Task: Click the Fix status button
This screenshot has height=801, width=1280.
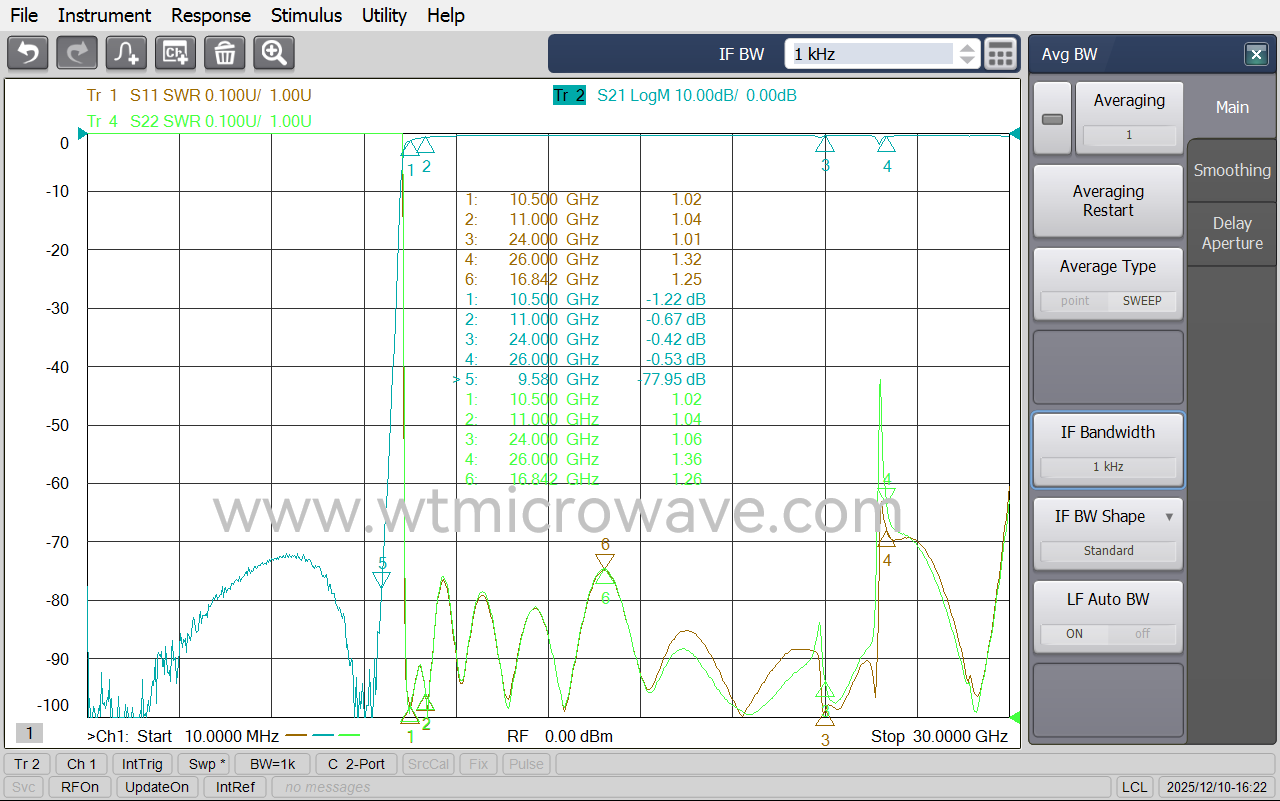Action: 478,764
